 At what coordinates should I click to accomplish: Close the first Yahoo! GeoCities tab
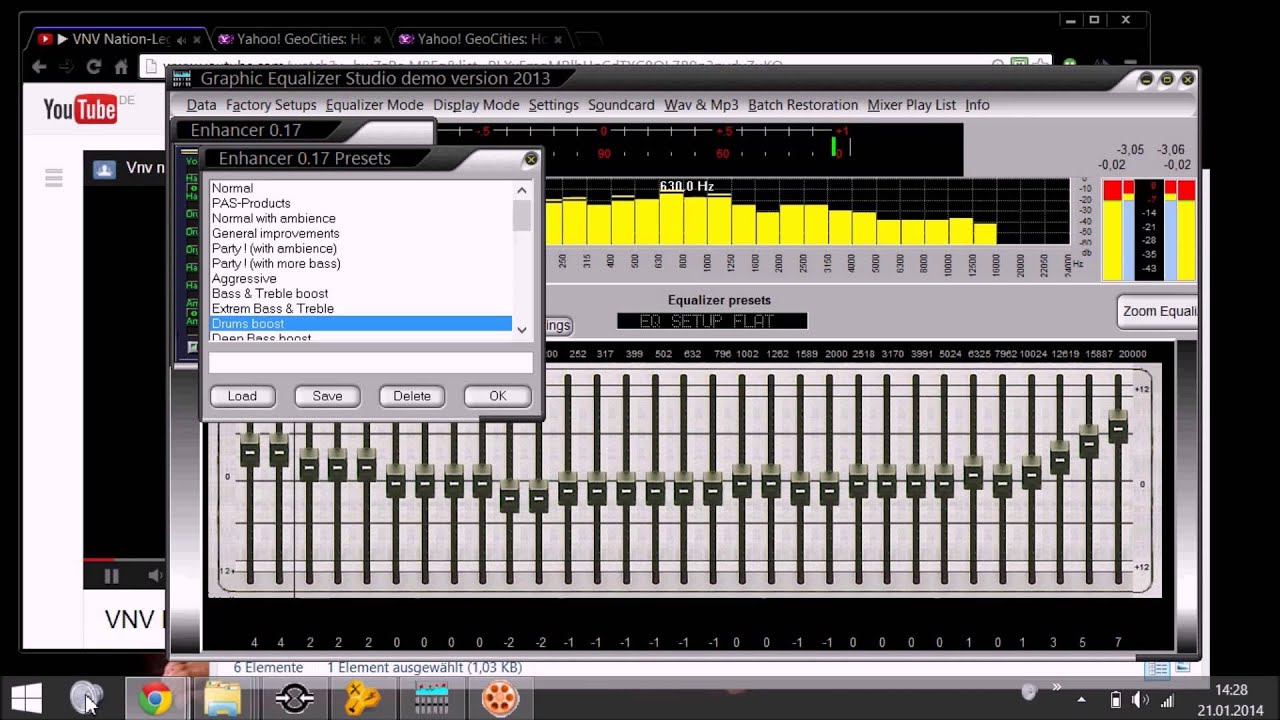[377, 40]
